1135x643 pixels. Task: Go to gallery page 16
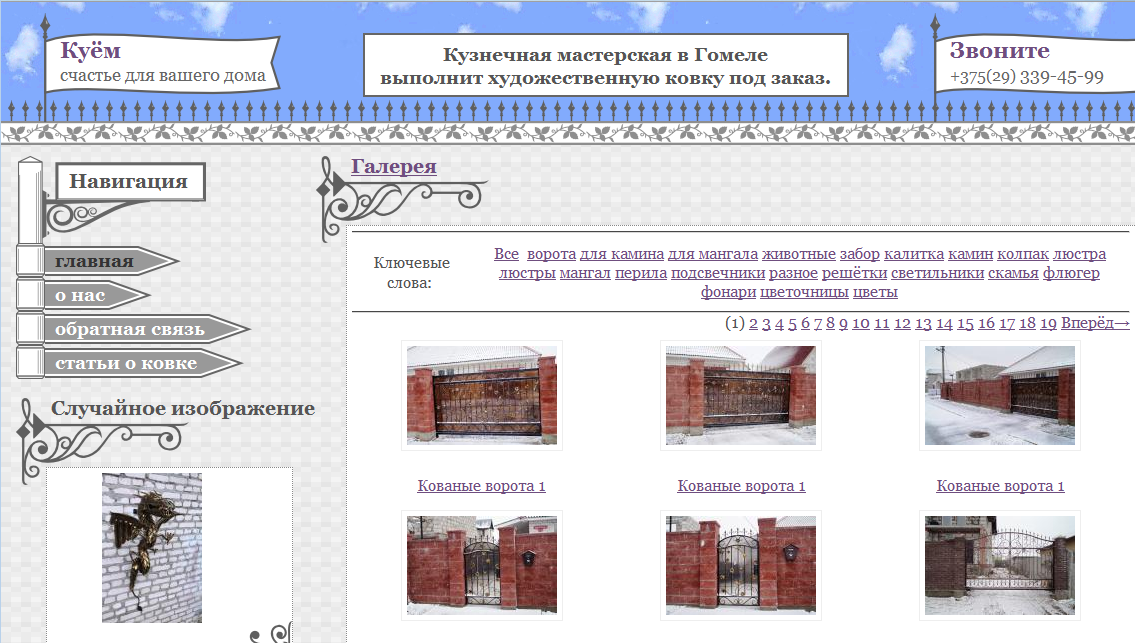pos(987,323)
